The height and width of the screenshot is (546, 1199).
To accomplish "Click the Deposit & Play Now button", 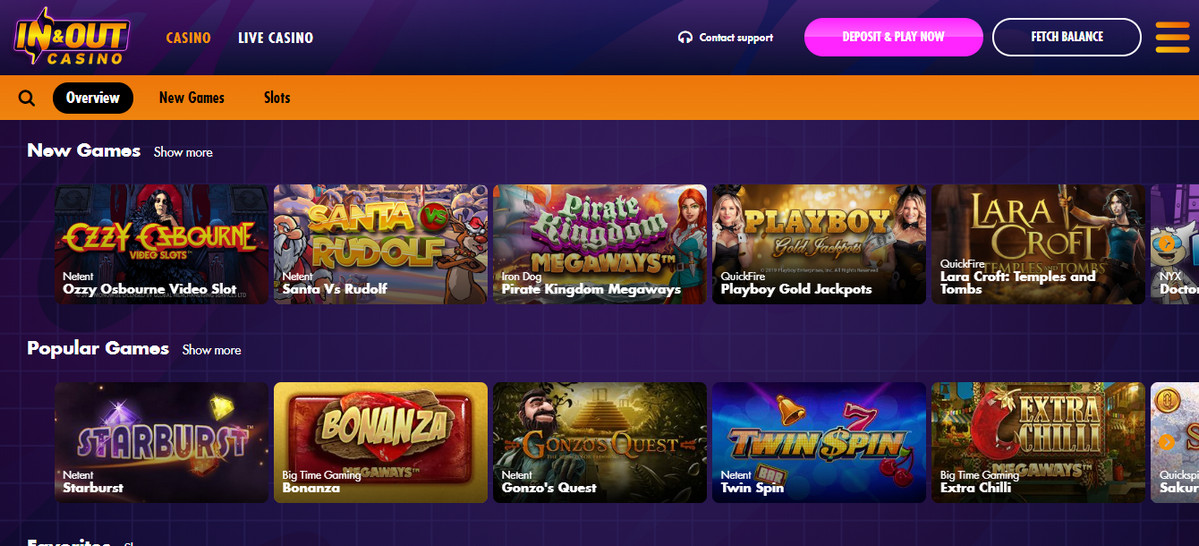I will click(x=893, y=37).
